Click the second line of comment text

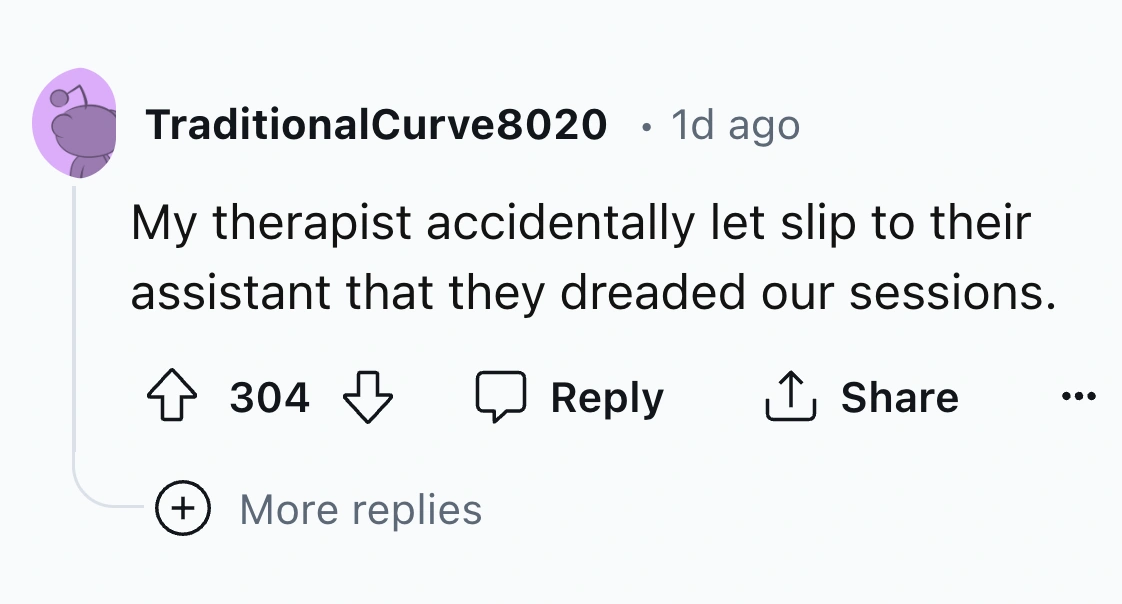tap(593, 292)
